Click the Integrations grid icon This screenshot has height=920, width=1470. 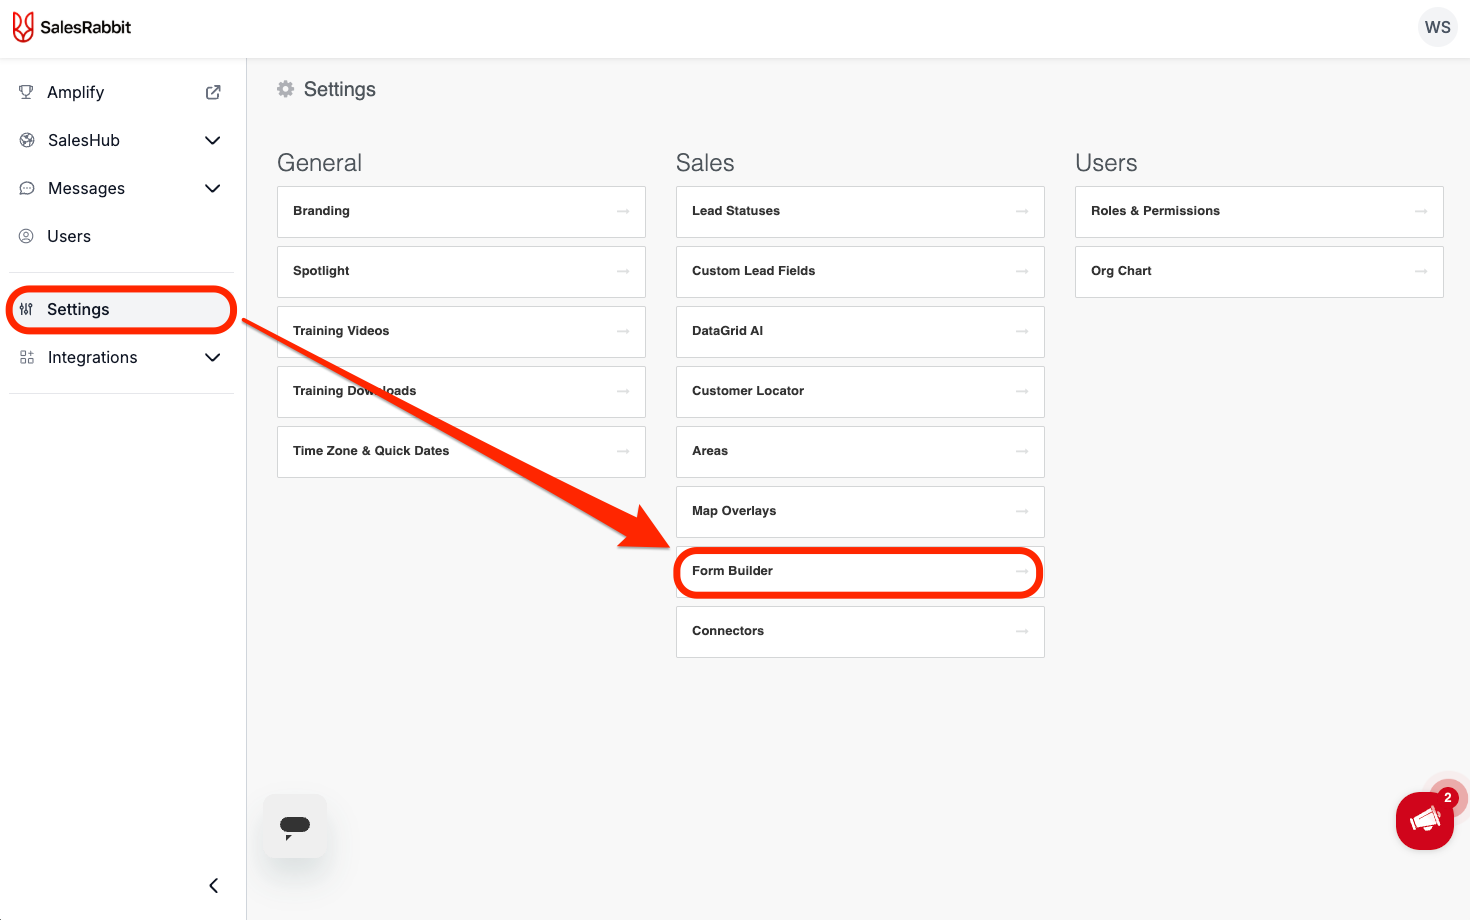click(27, 357)
